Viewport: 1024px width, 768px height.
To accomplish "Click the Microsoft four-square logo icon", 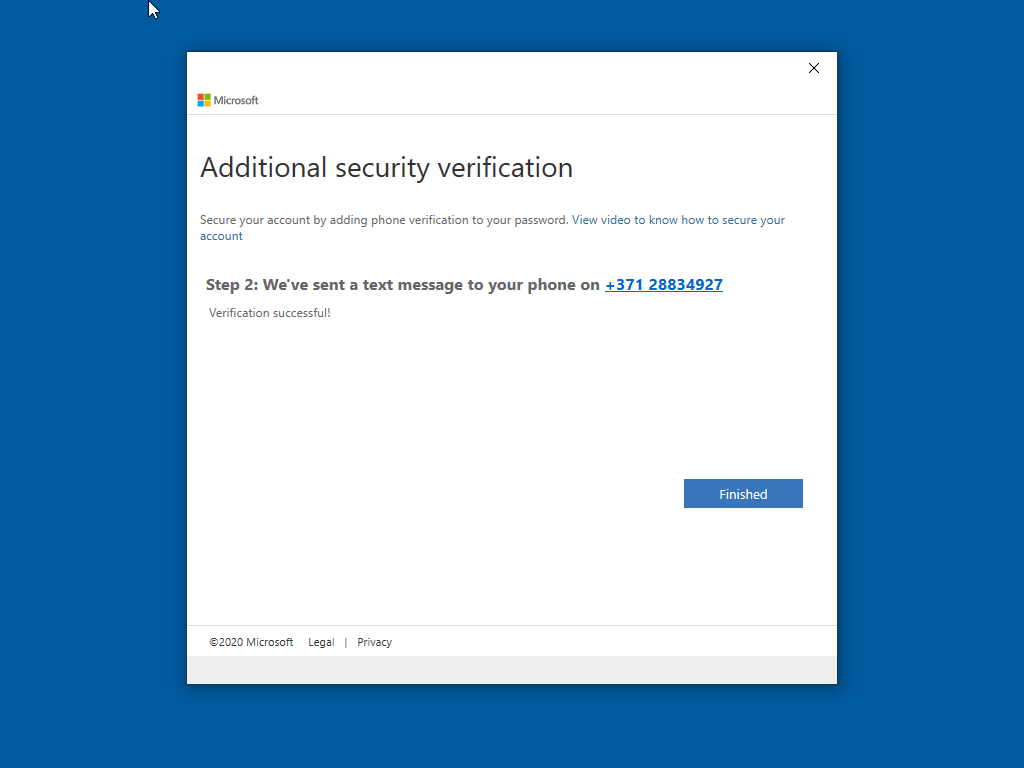I will 204,100.
